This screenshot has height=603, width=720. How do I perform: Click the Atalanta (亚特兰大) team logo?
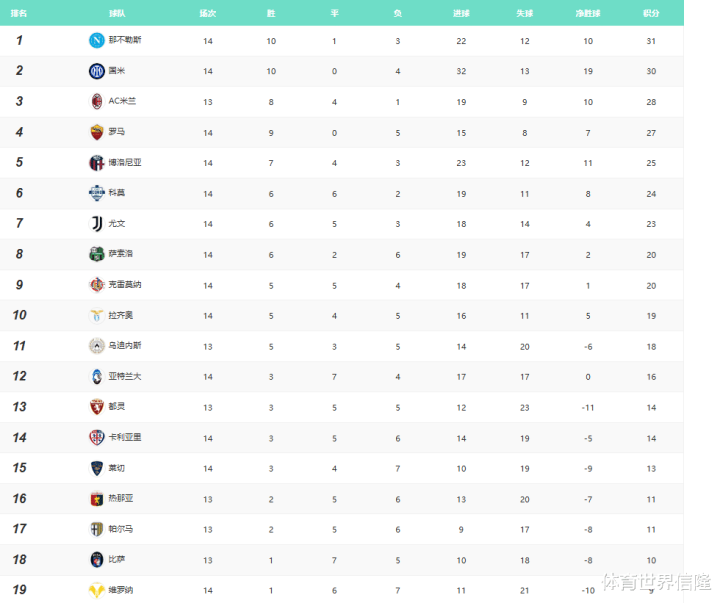pyautogui.click(x=97, y=376)
